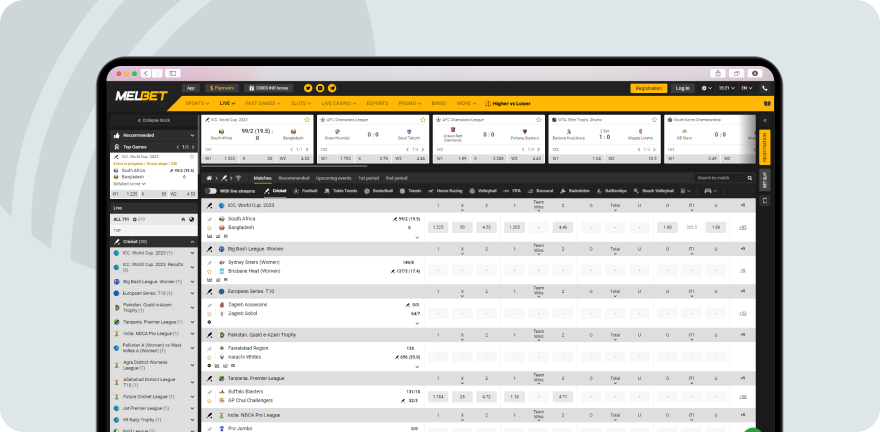880x432 pixels.
Task: Expand Detailed score in Top Games
Action: click(130, 183)
